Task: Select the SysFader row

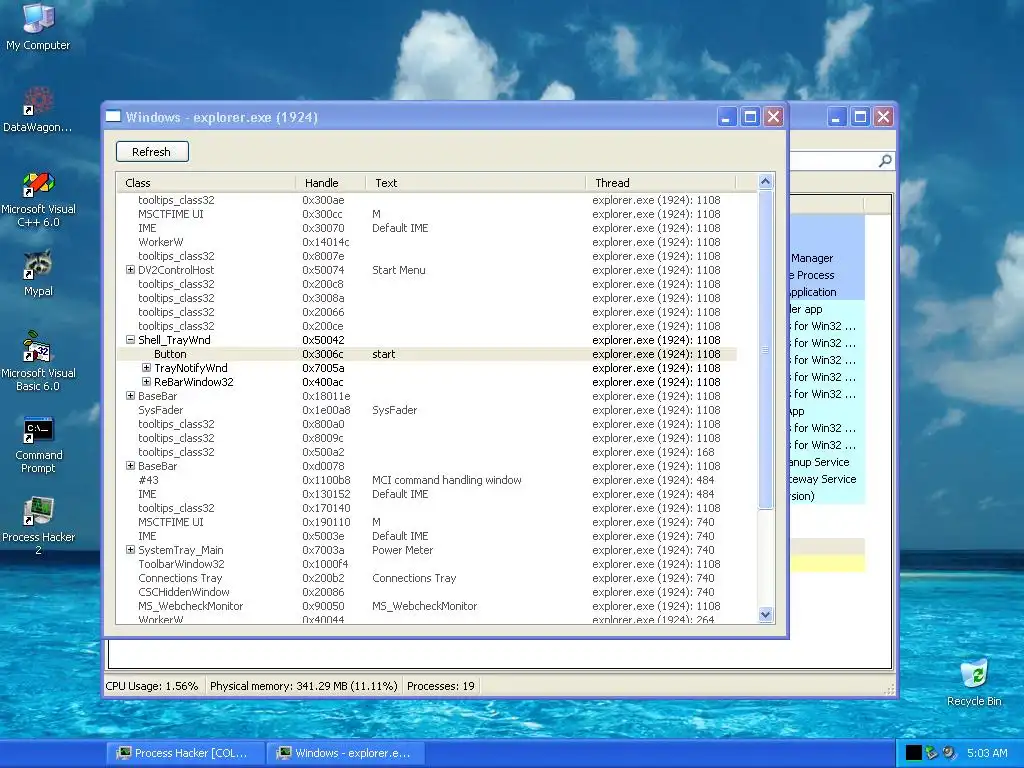Action: click(427, 410)
